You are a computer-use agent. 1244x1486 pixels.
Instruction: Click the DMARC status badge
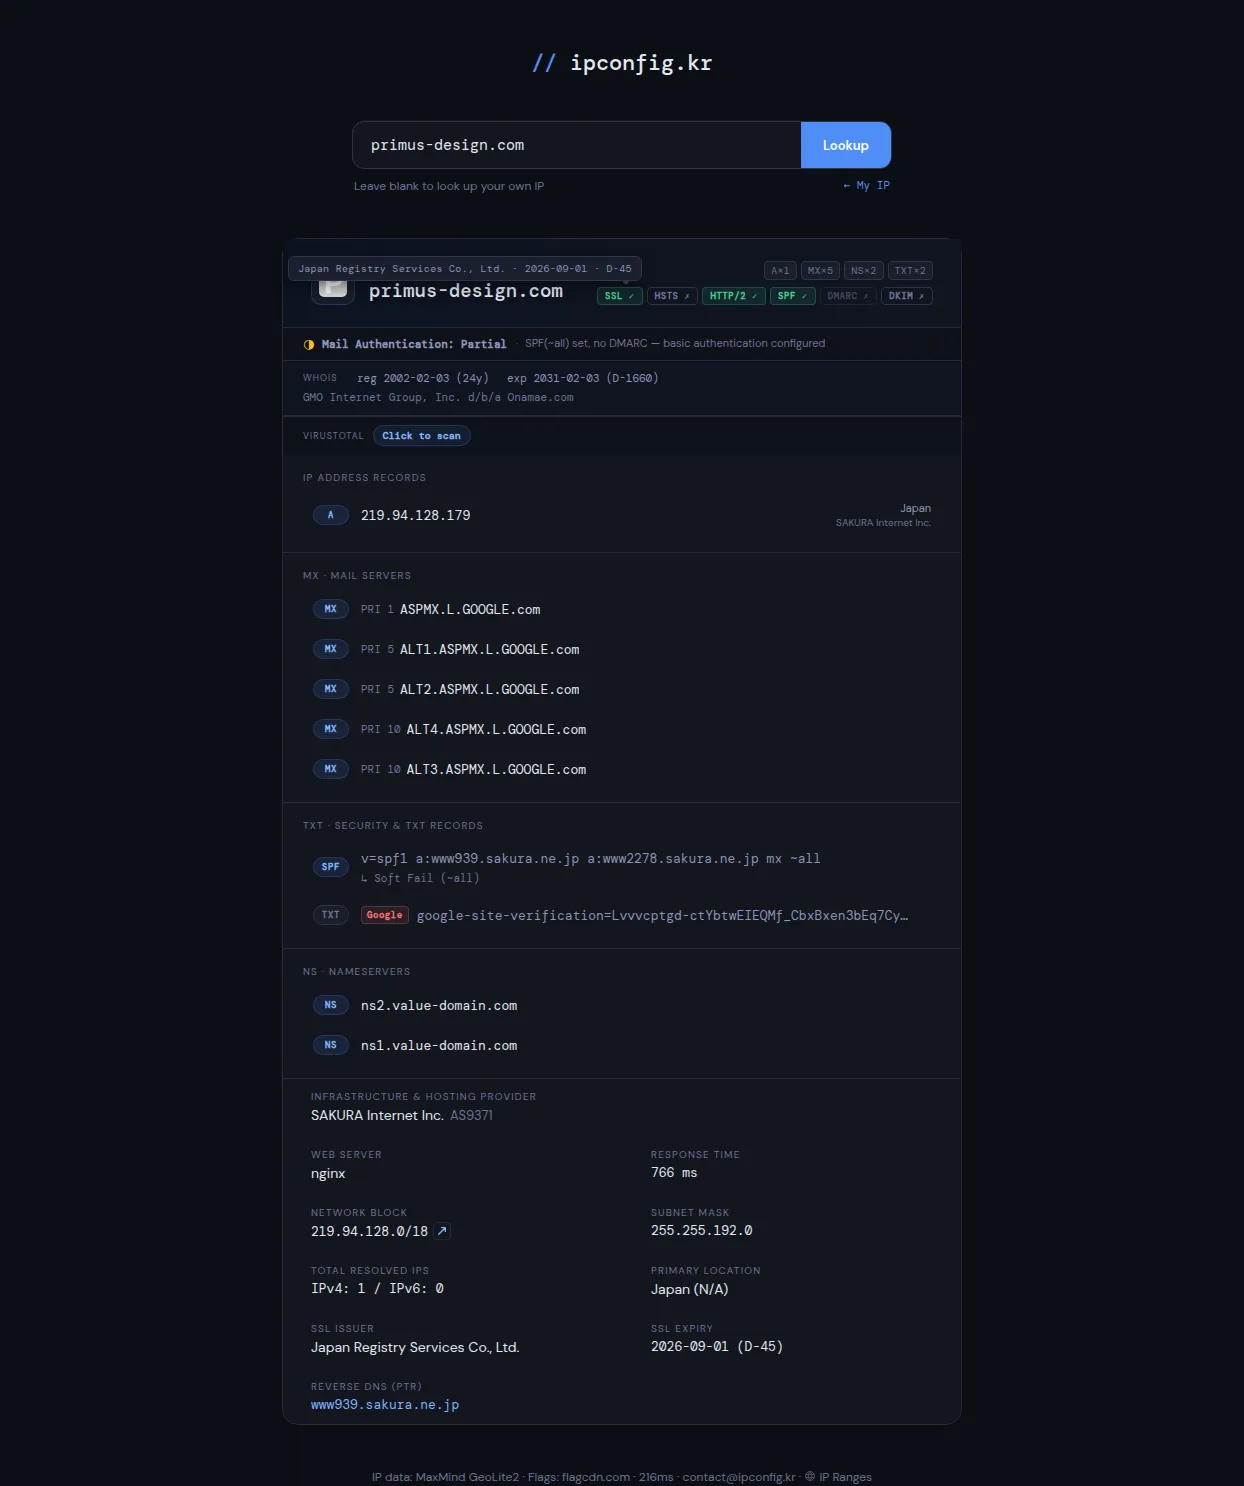[x=848, y=296]
